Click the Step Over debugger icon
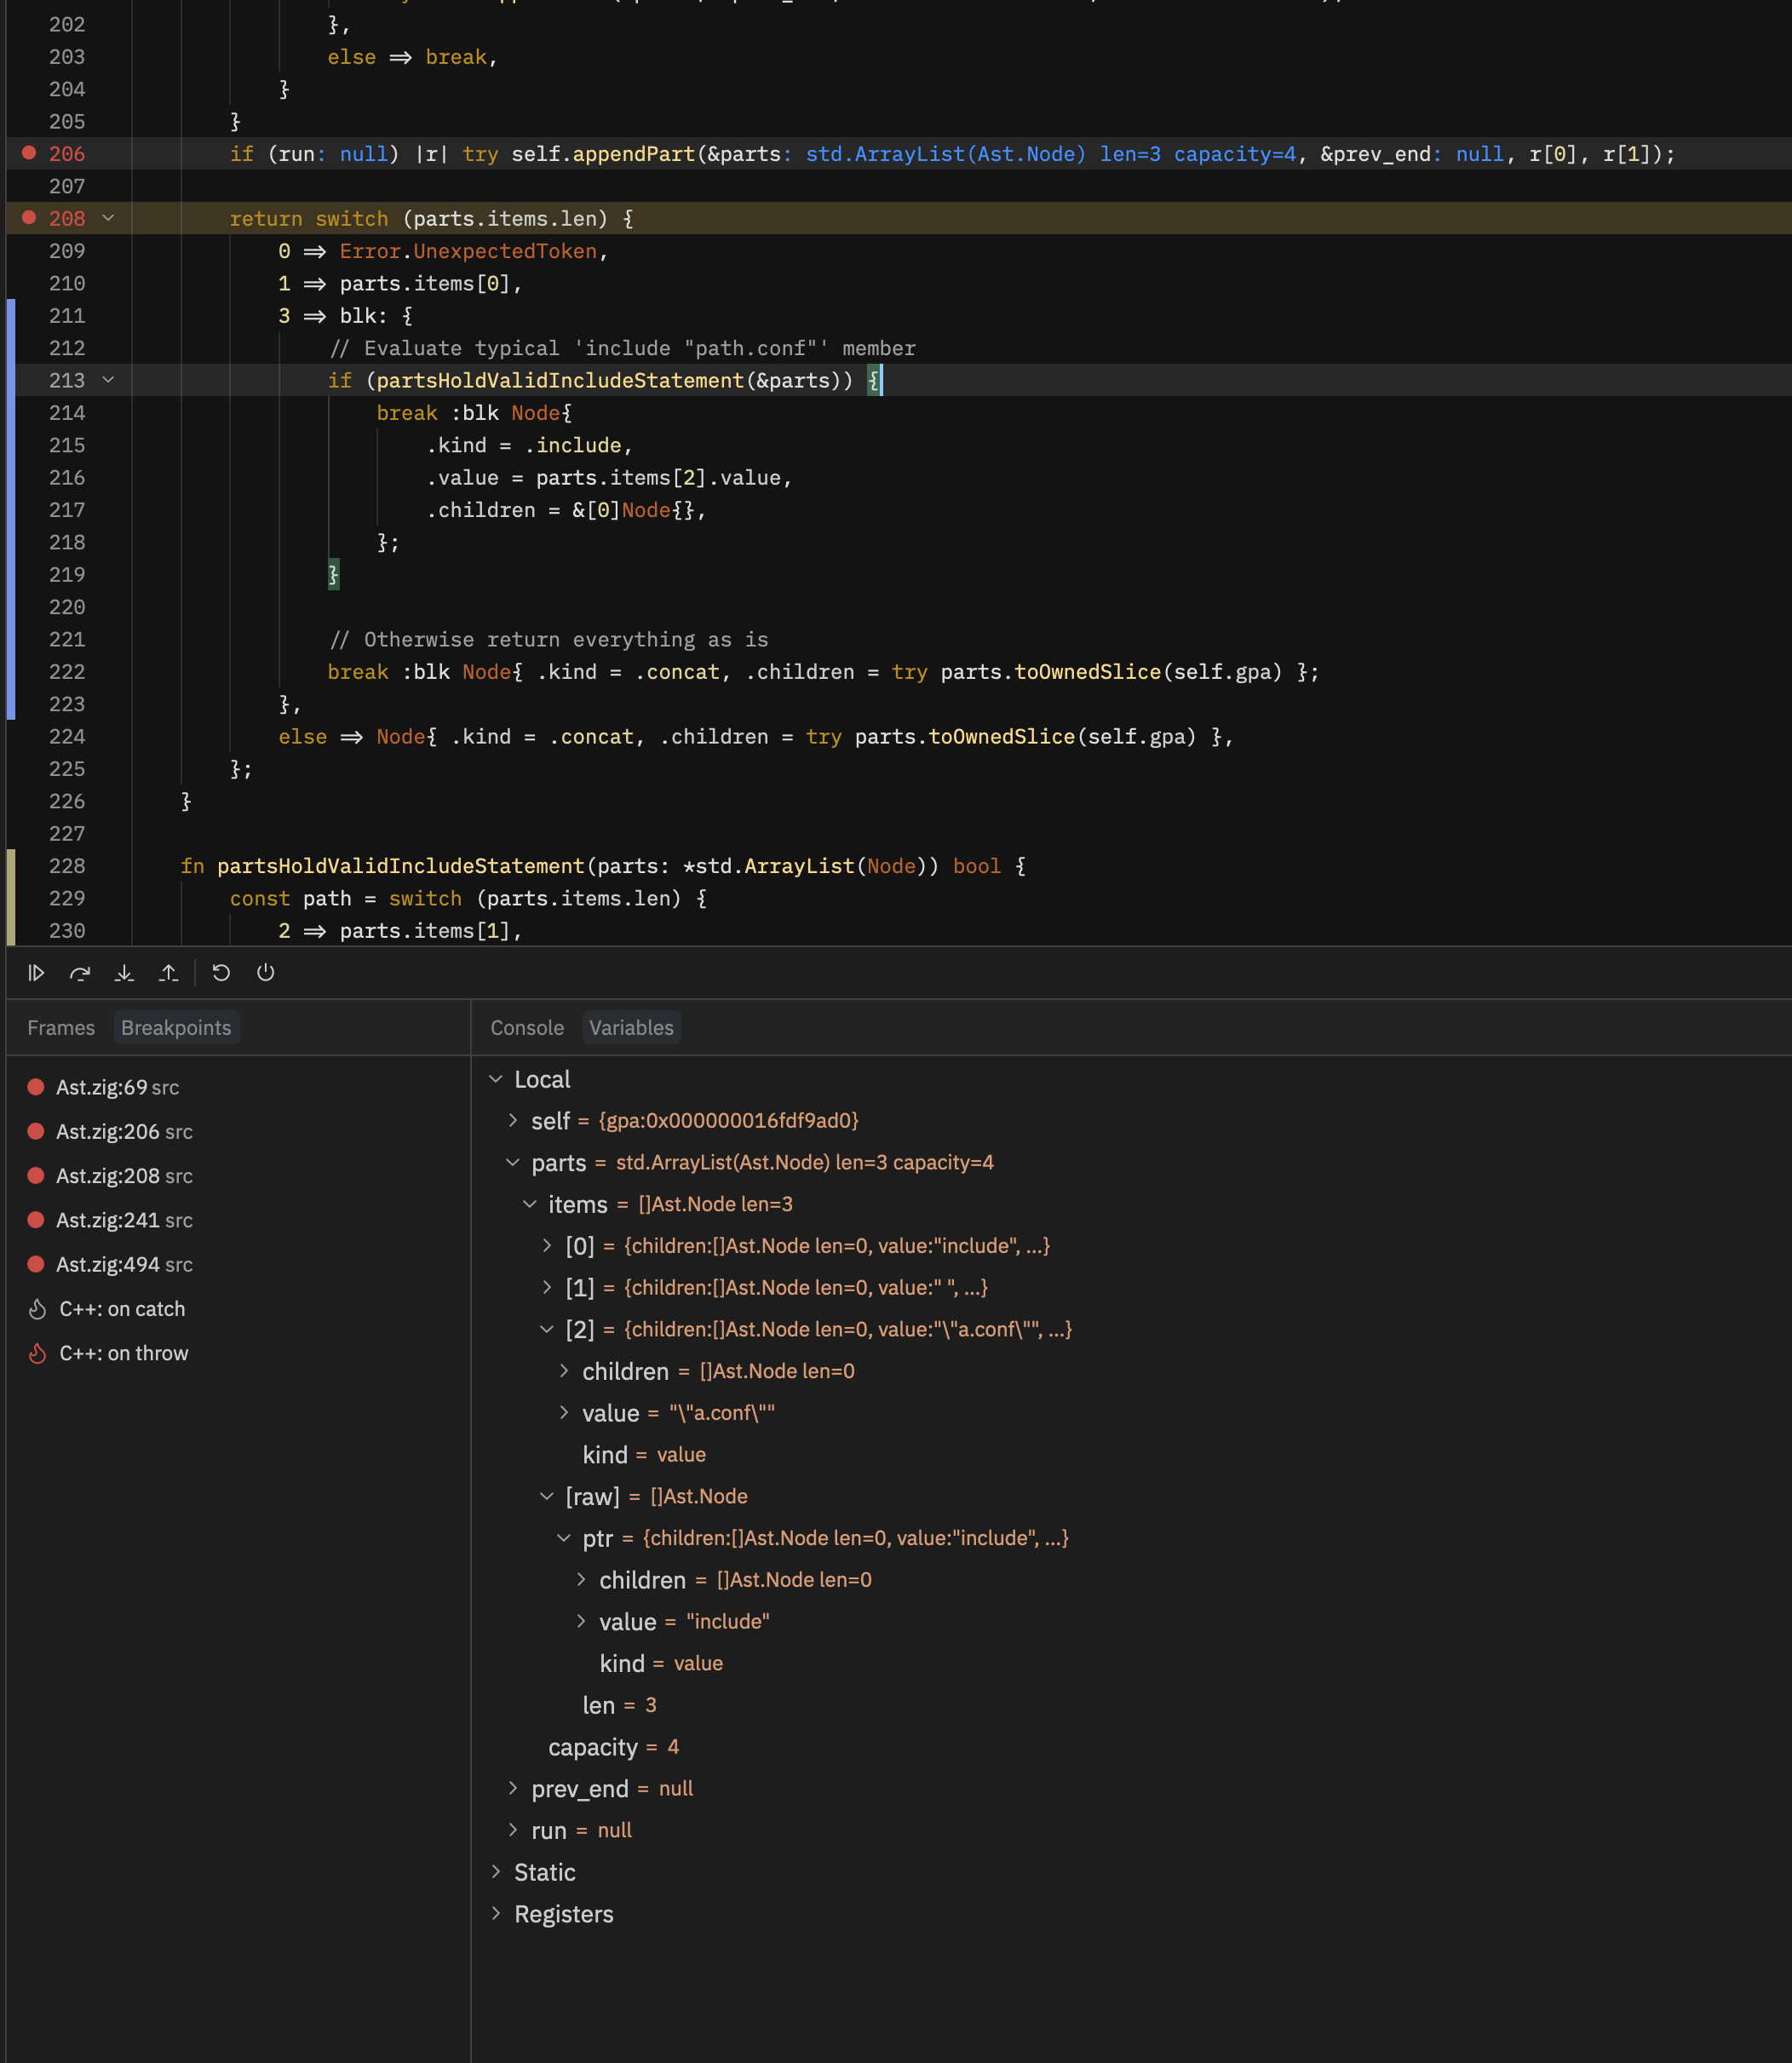1792x2063 pixels. pos(80,973)
